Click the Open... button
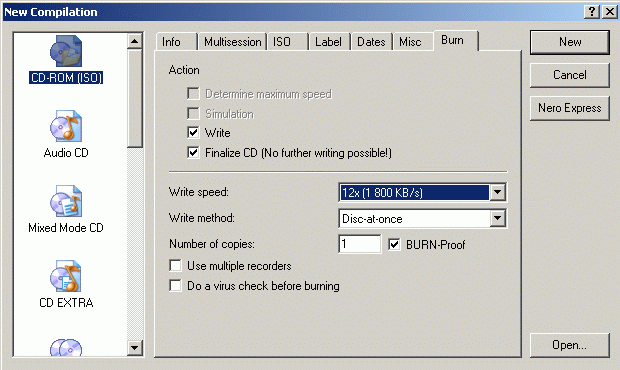Viewport: 620px width, 370px height. (x=569, y=345)
